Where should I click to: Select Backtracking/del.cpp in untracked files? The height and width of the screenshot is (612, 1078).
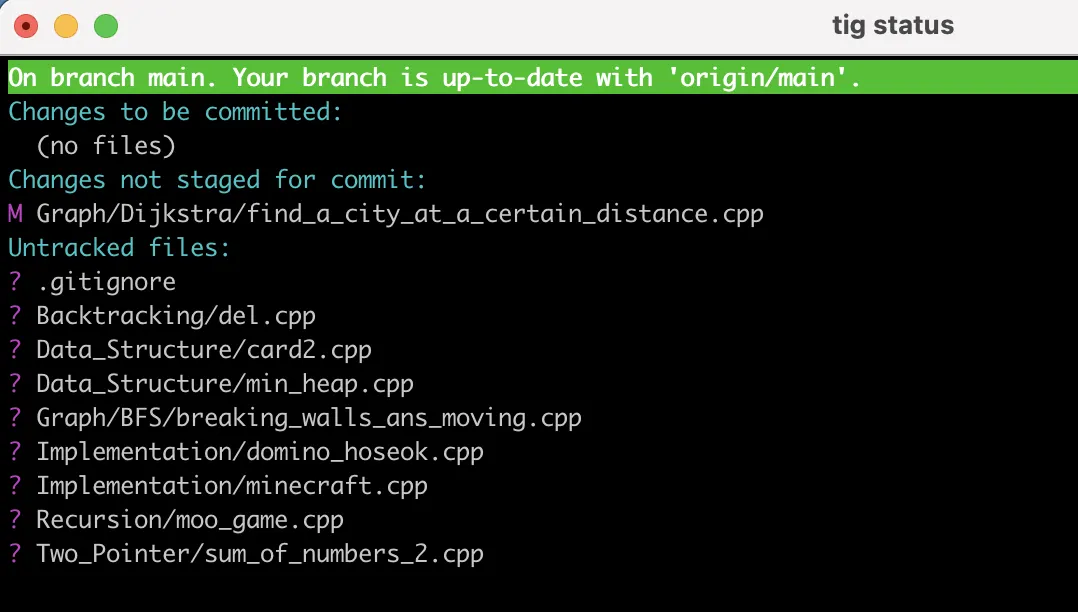tap(176, 316)
